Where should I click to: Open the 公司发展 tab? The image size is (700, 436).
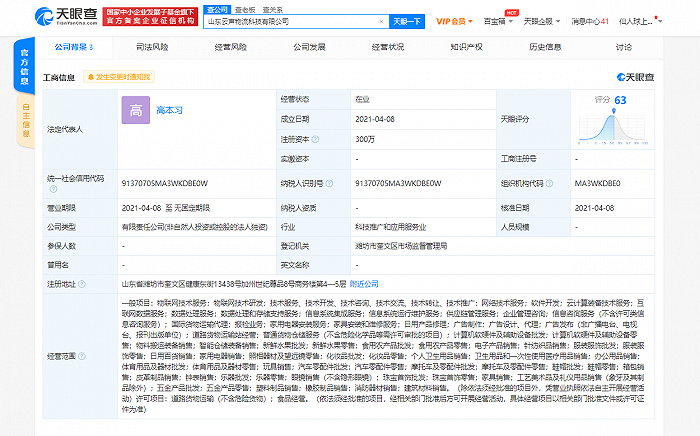pyautogui.click(x=309, y=47)
